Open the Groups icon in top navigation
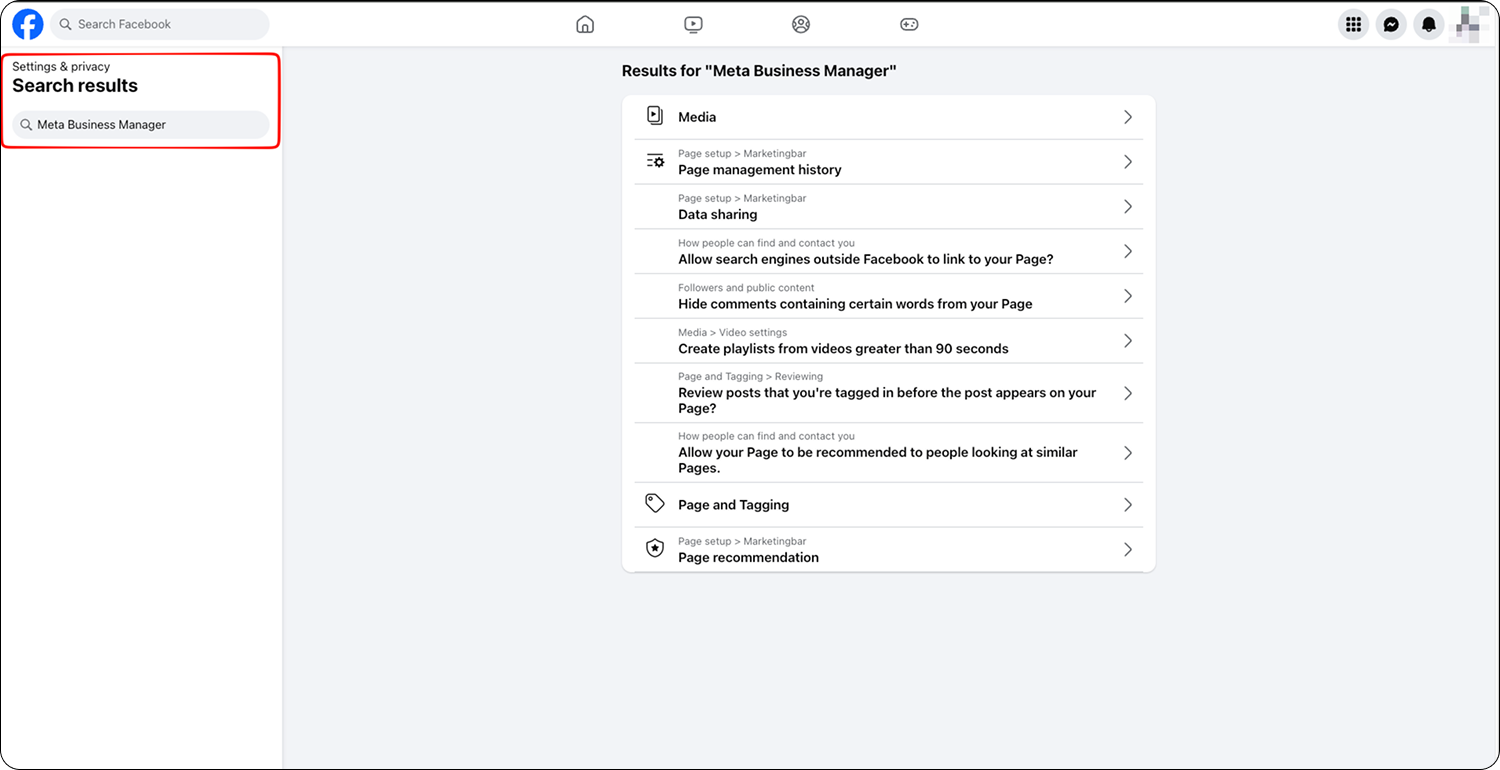This screenshot has height=770, width=1500. tap(801, 25)
